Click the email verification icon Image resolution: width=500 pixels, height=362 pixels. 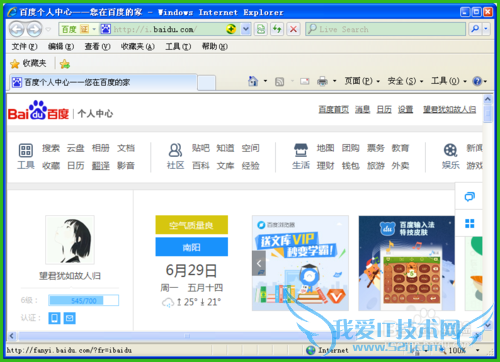pyautogui.click(x=70, y=318)
